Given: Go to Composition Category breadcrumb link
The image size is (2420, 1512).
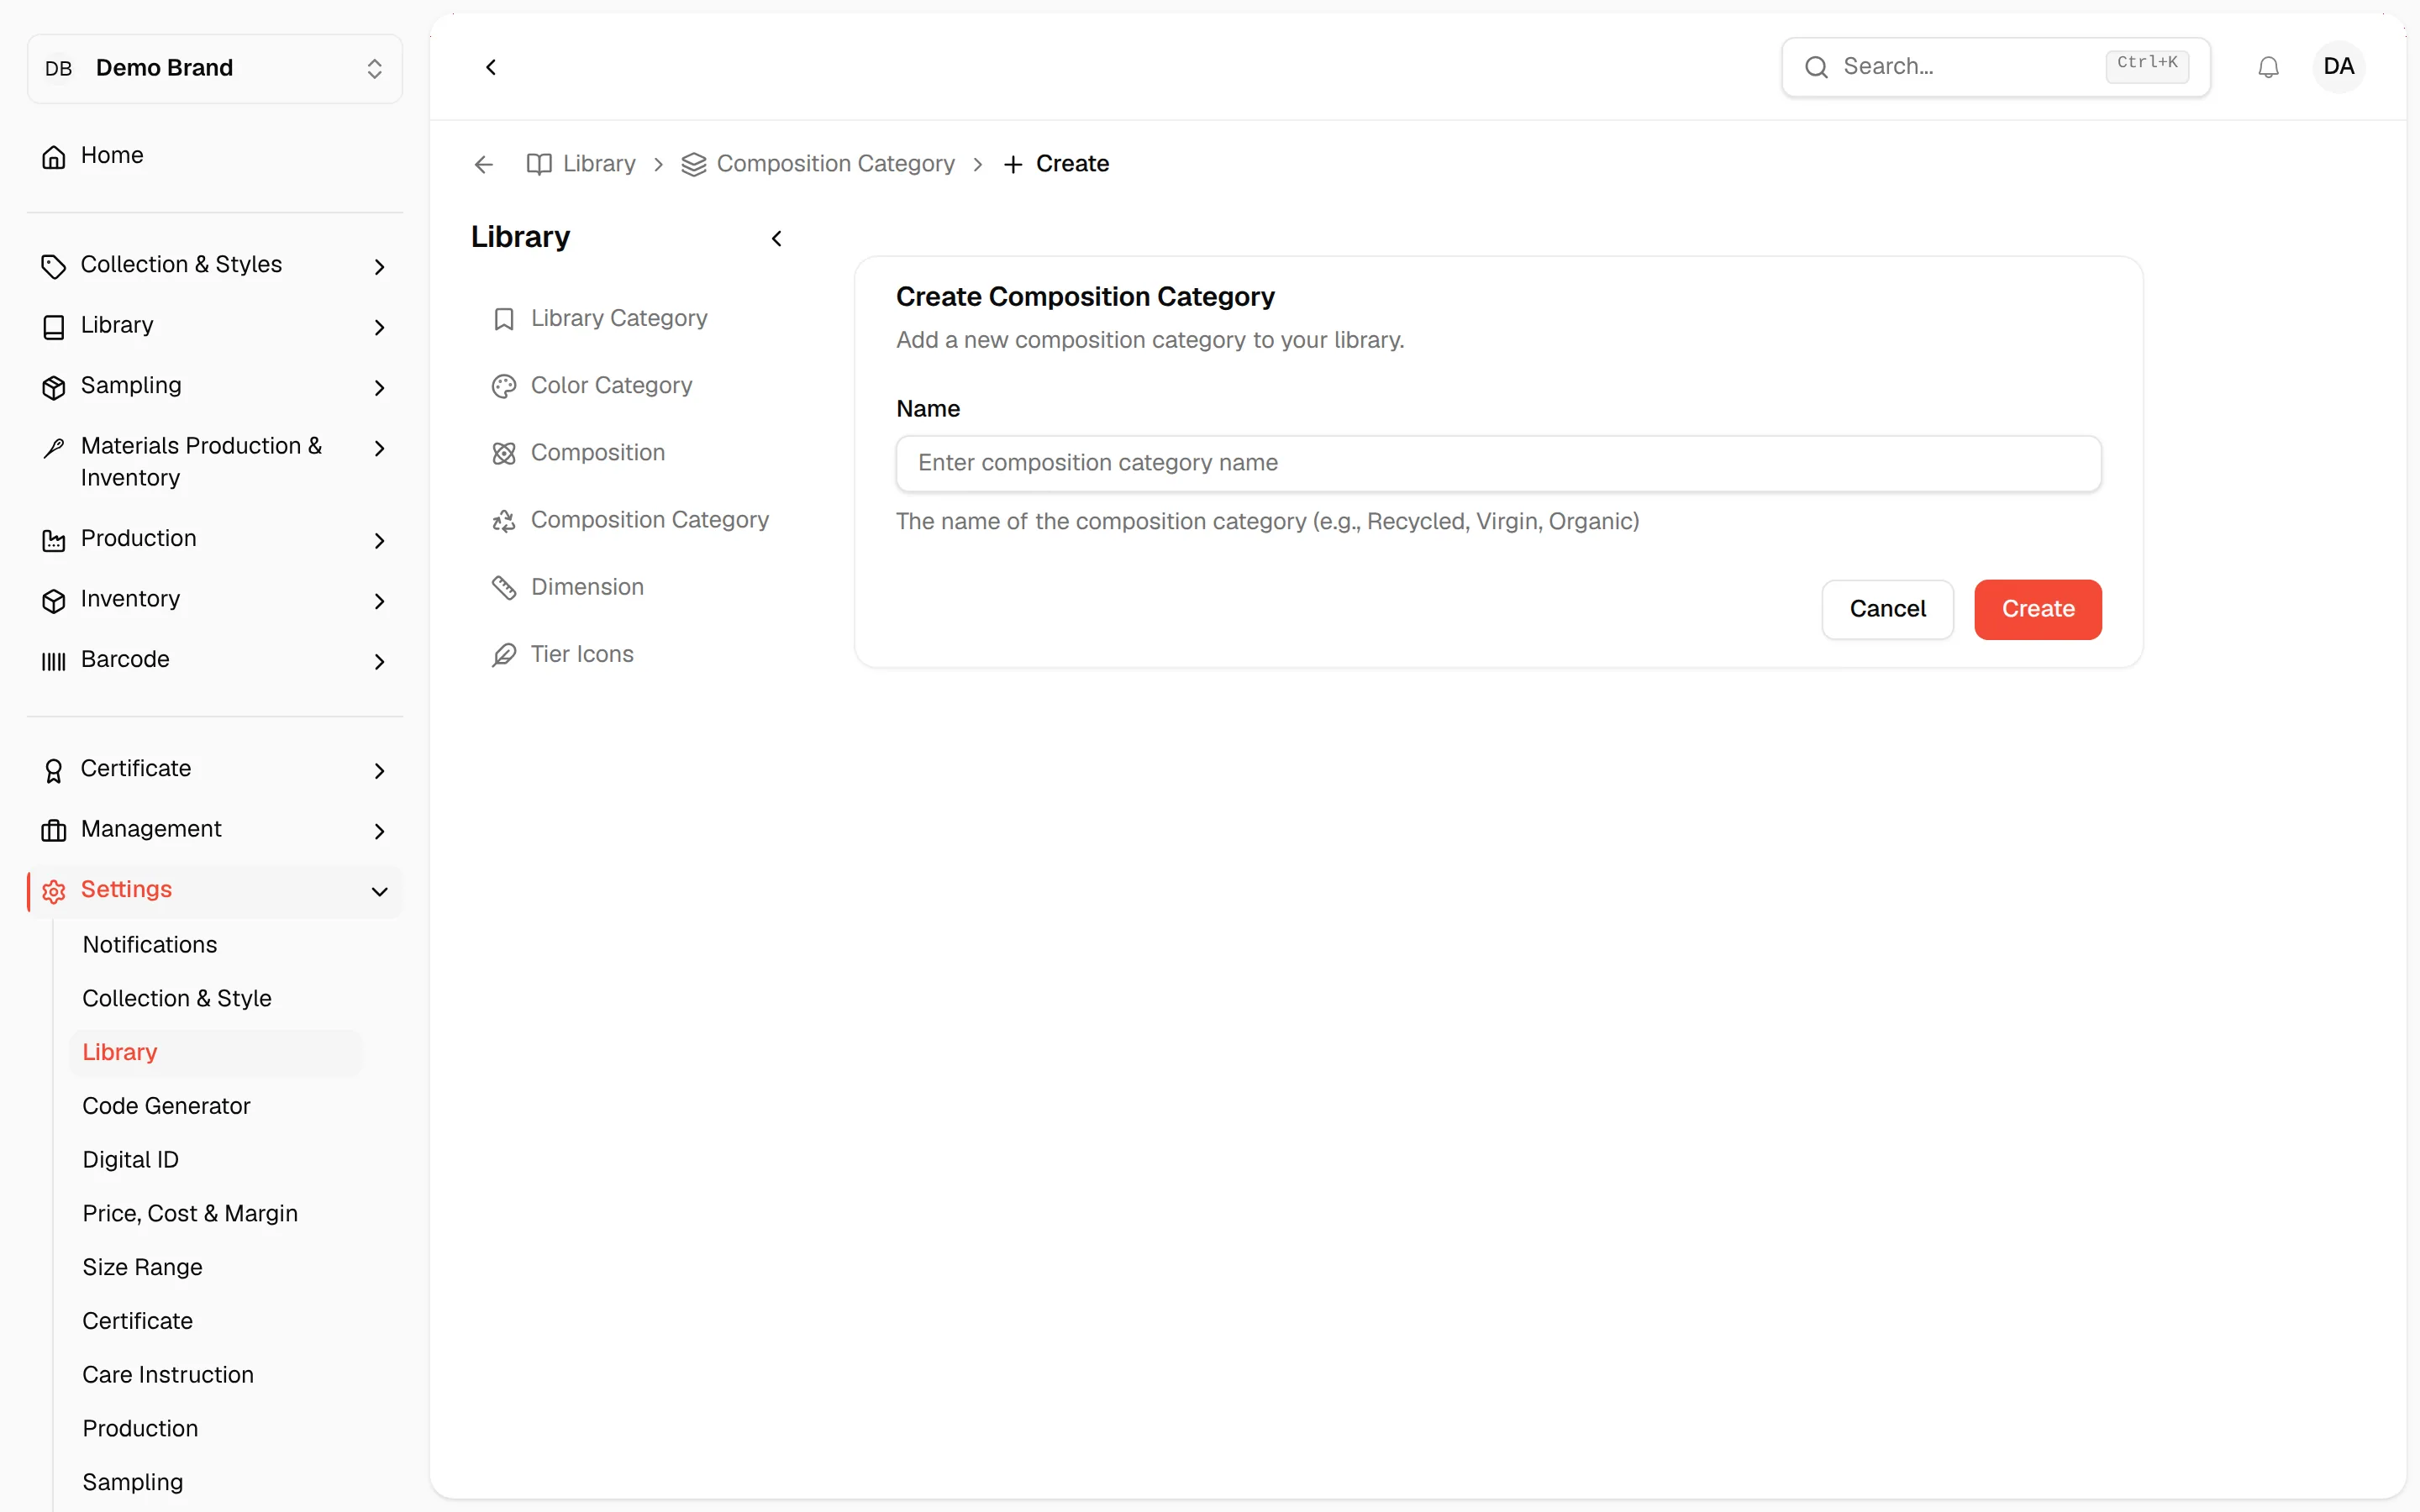Looking at the screenshot, I should [817, 164].
